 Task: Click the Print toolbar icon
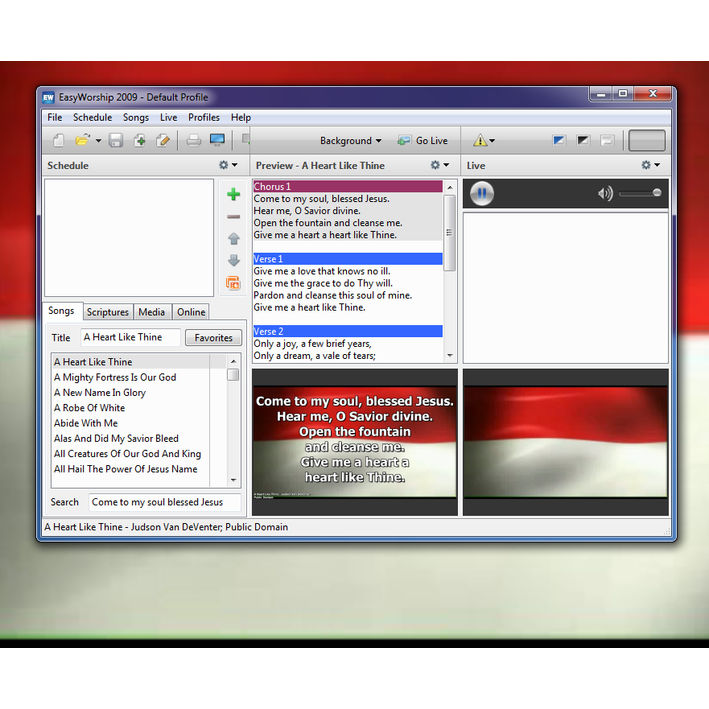(194, 141)
